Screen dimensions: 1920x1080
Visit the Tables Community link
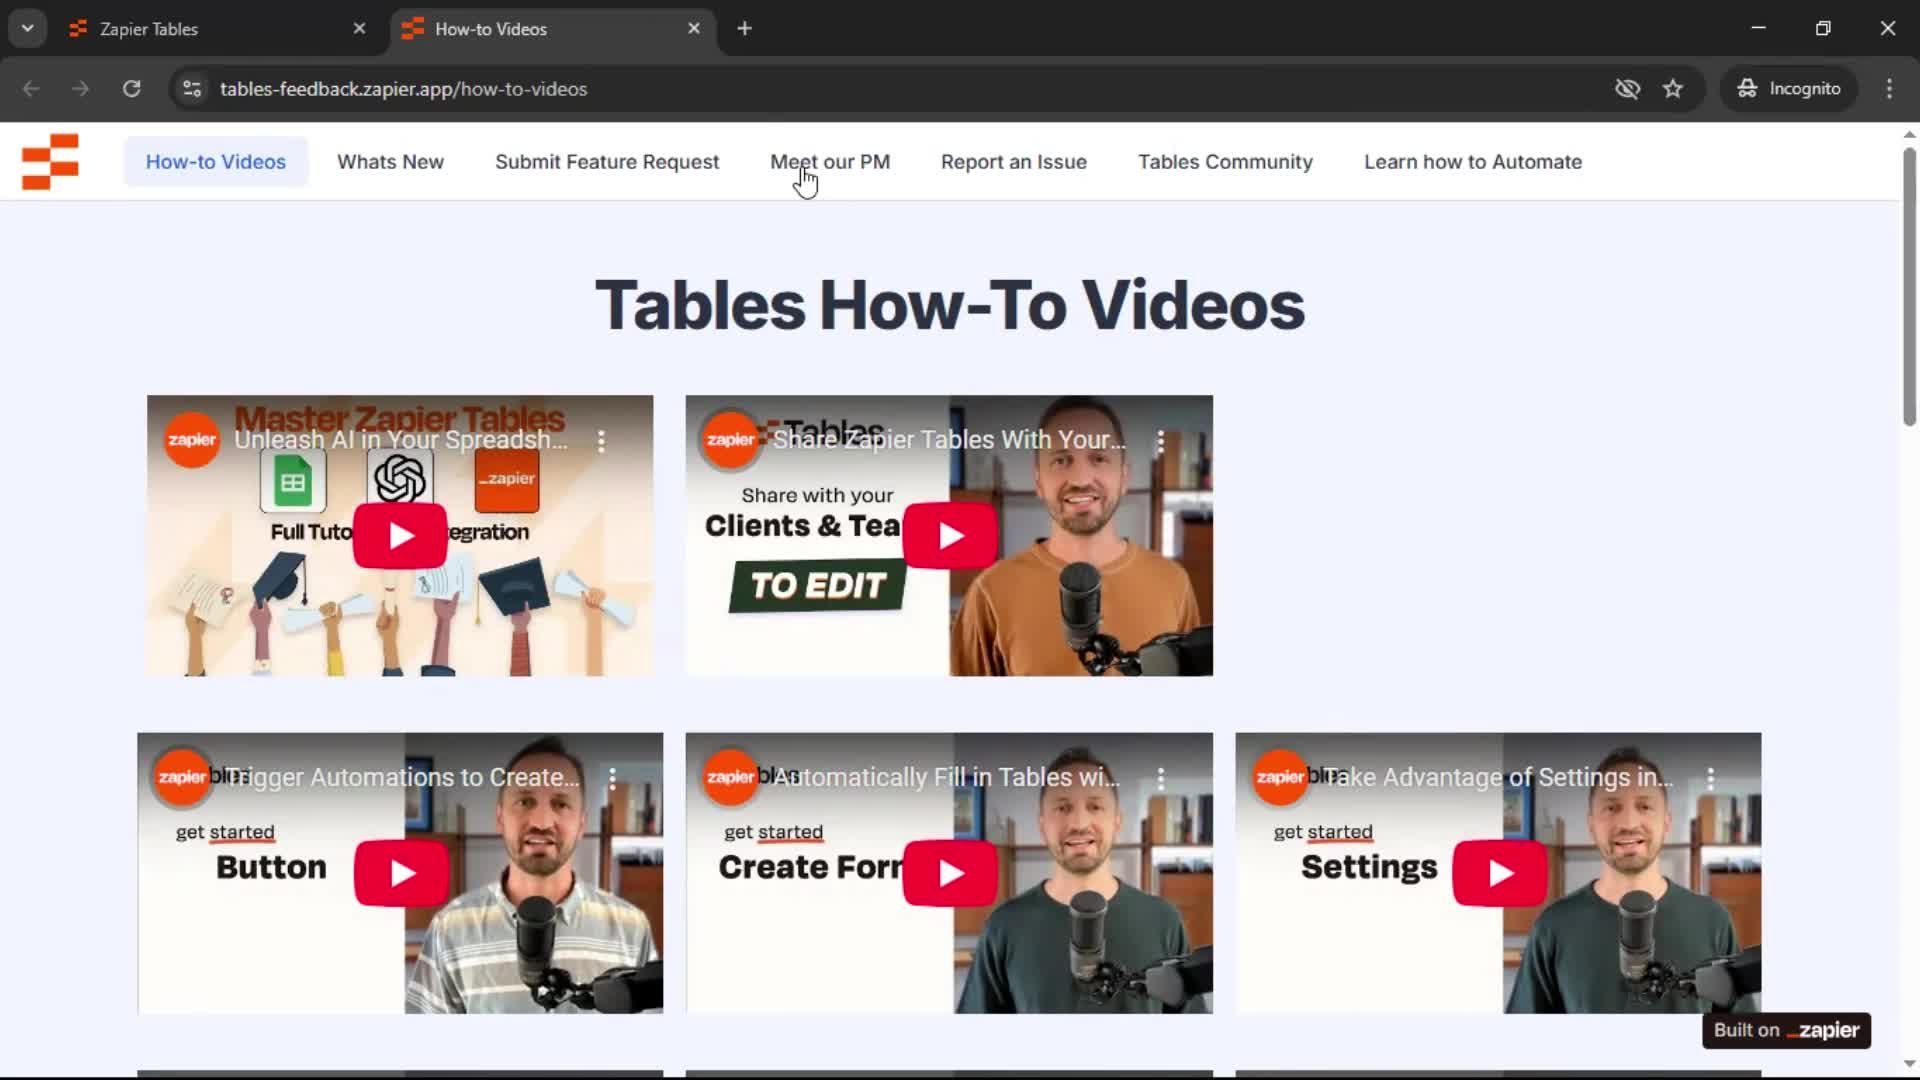coord(1225,162)
